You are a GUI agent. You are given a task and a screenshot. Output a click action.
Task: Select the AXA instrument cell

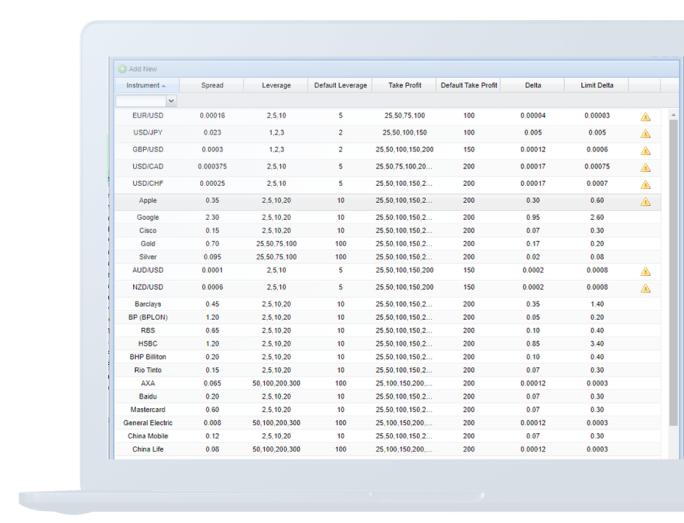147,383
